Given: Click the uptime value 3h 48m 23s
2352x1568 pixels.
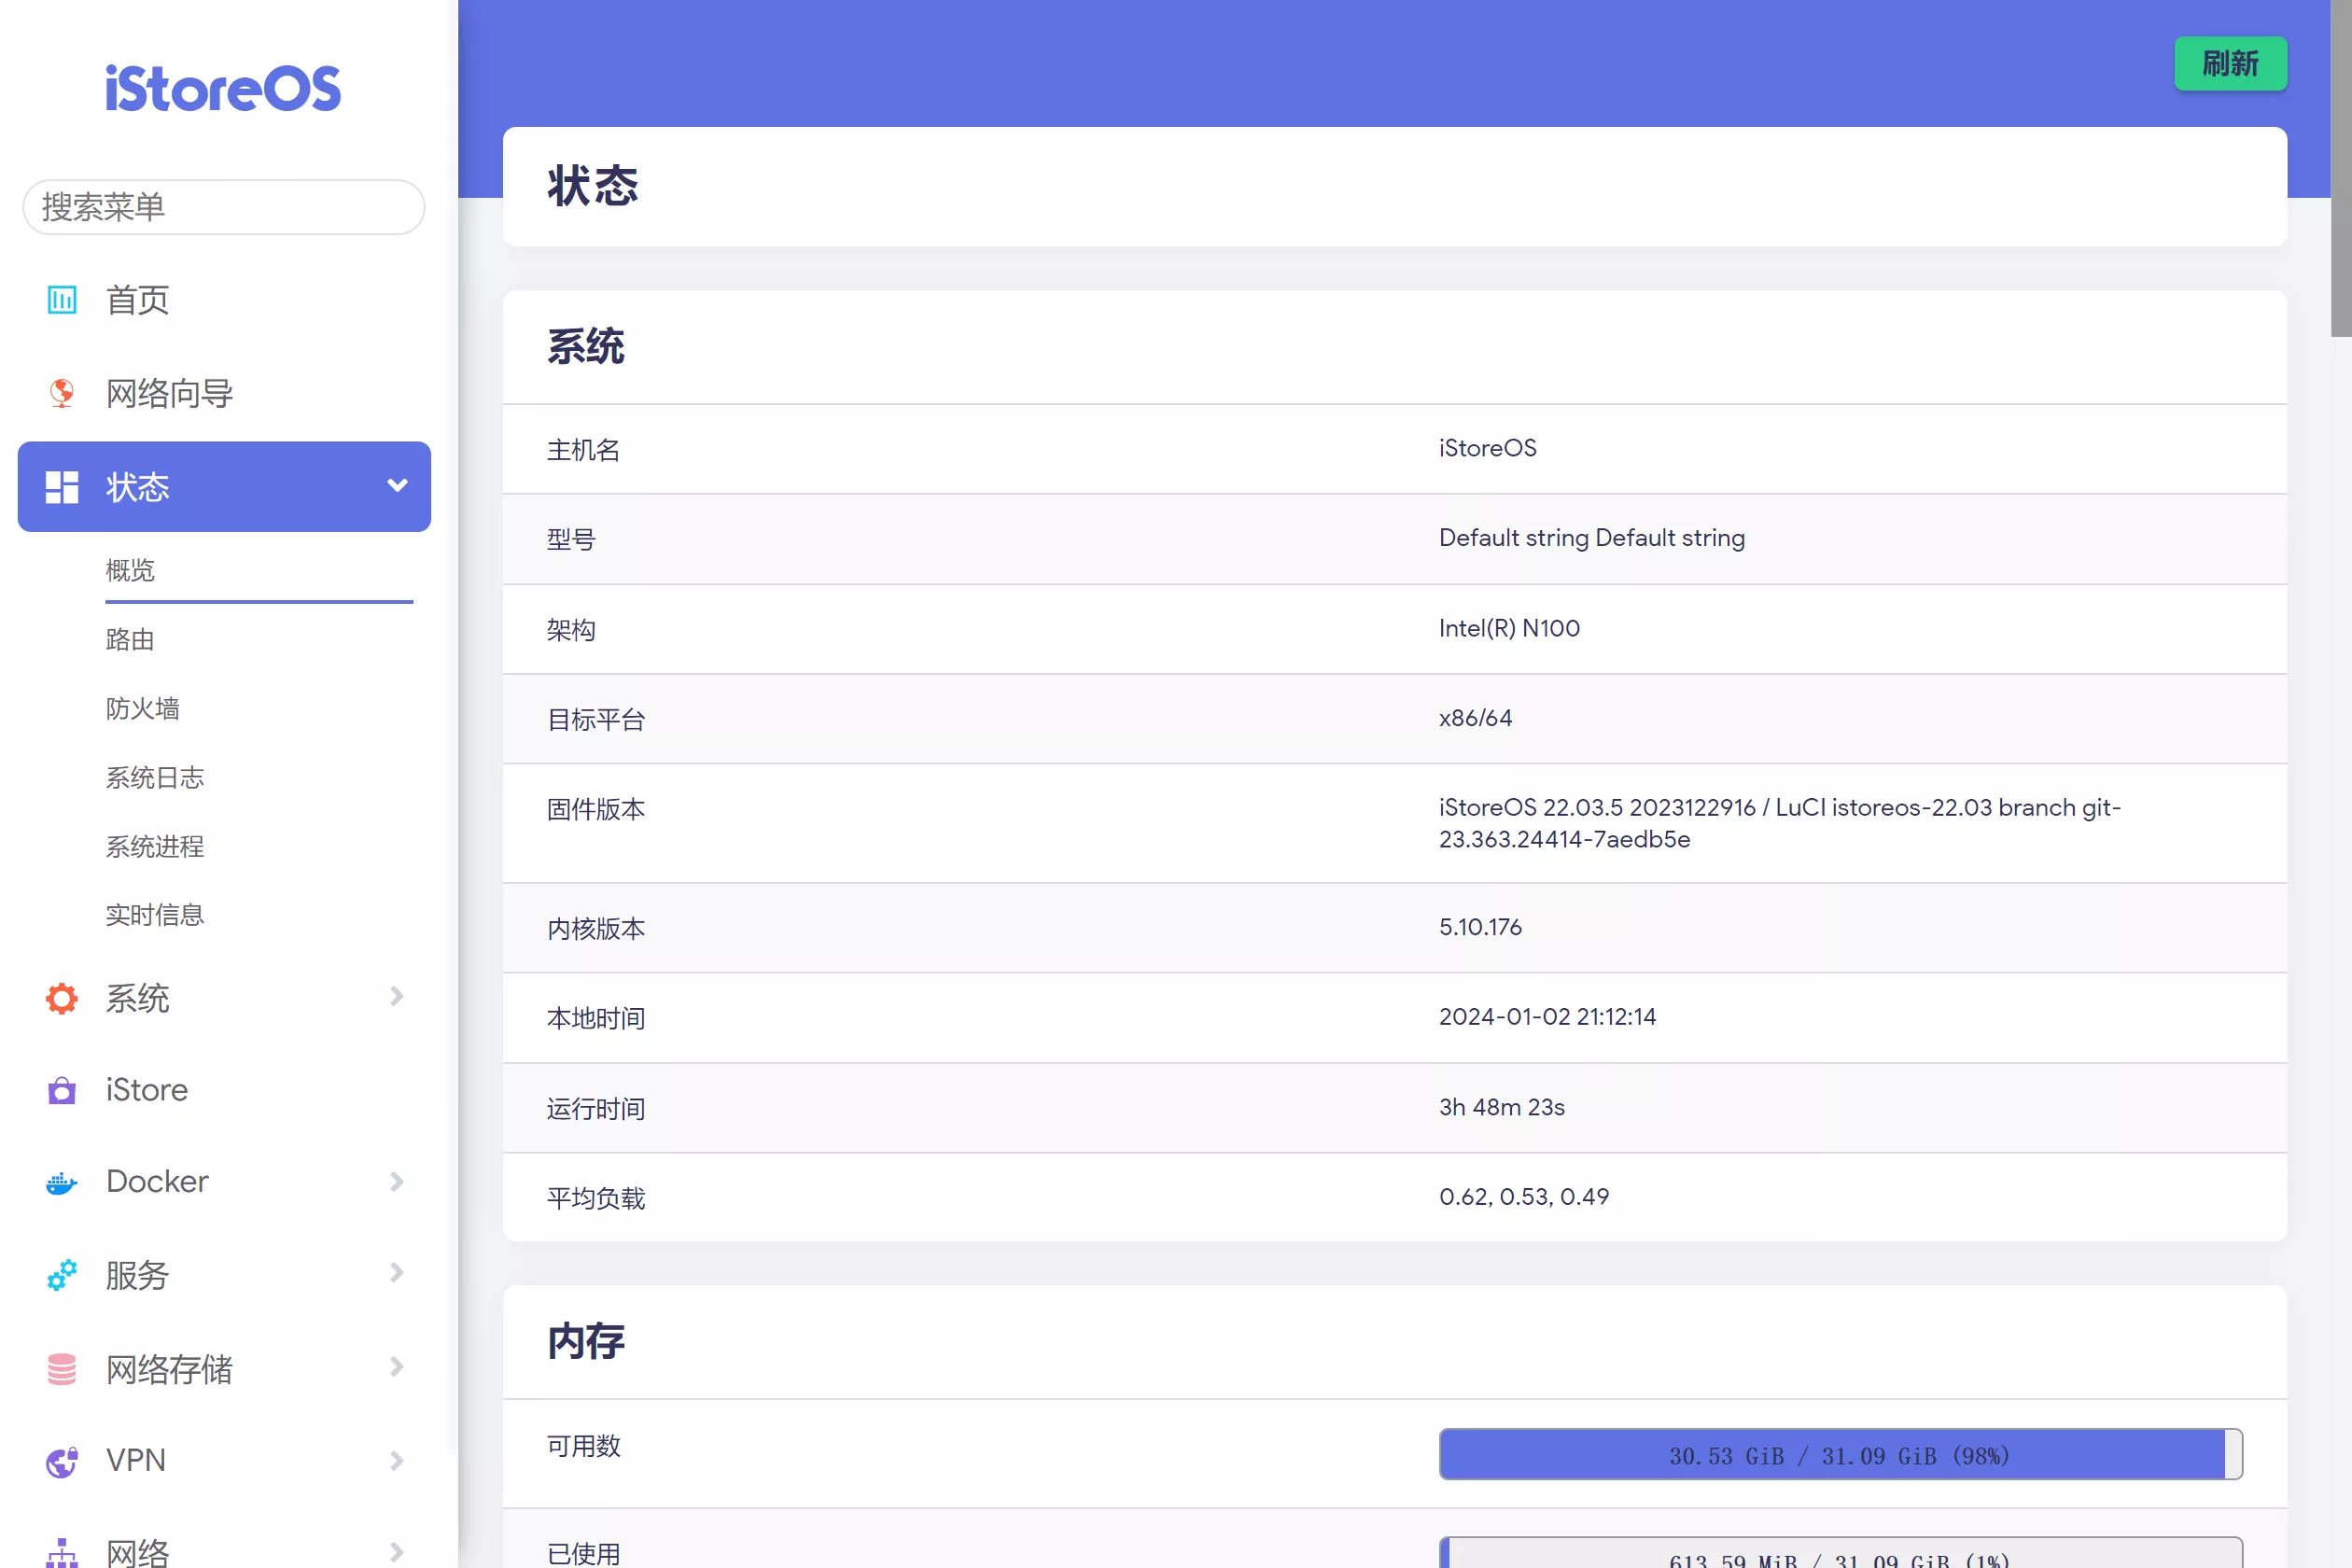Looking at the screenshot, I should 1501,1107.
